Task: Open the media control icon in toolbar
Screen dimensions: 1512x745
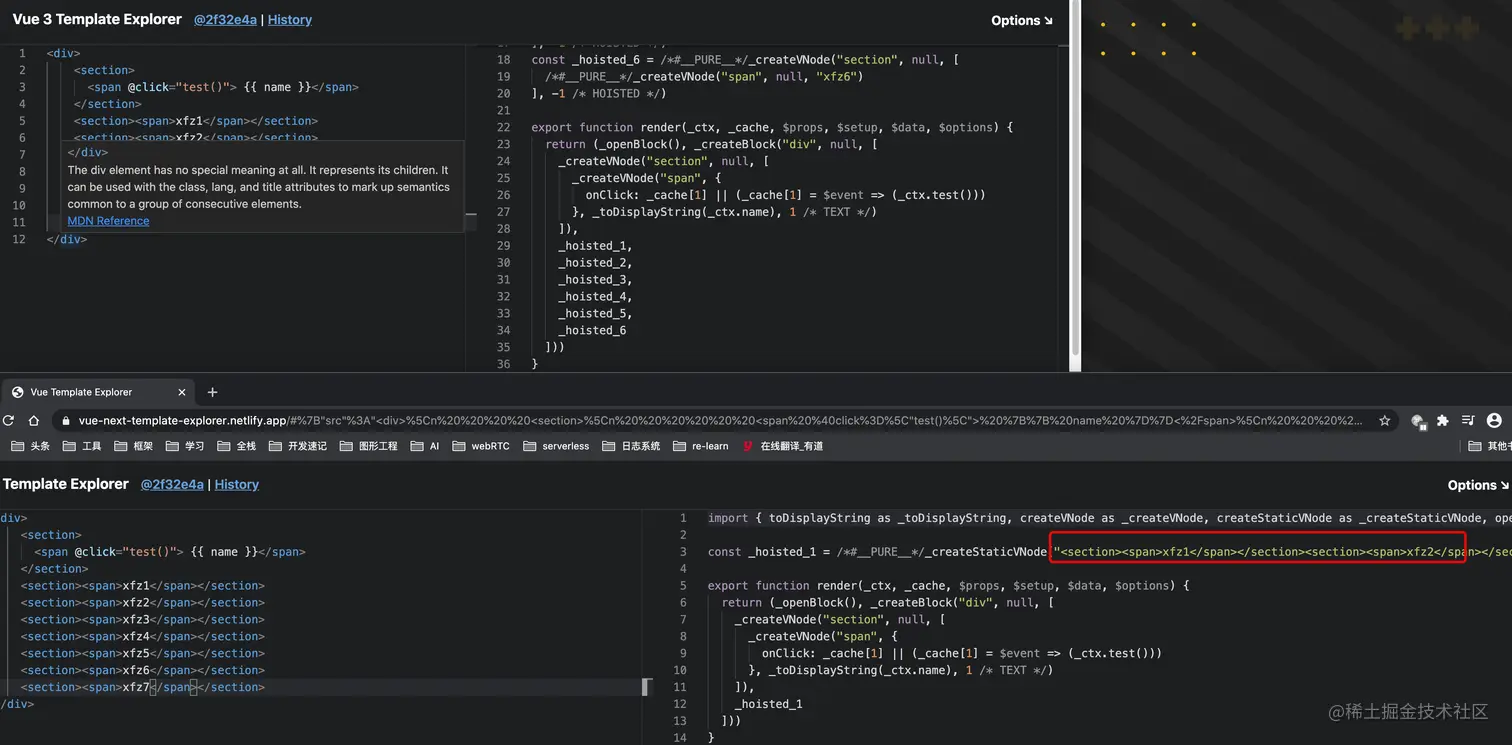Action: pos(1468,421)
